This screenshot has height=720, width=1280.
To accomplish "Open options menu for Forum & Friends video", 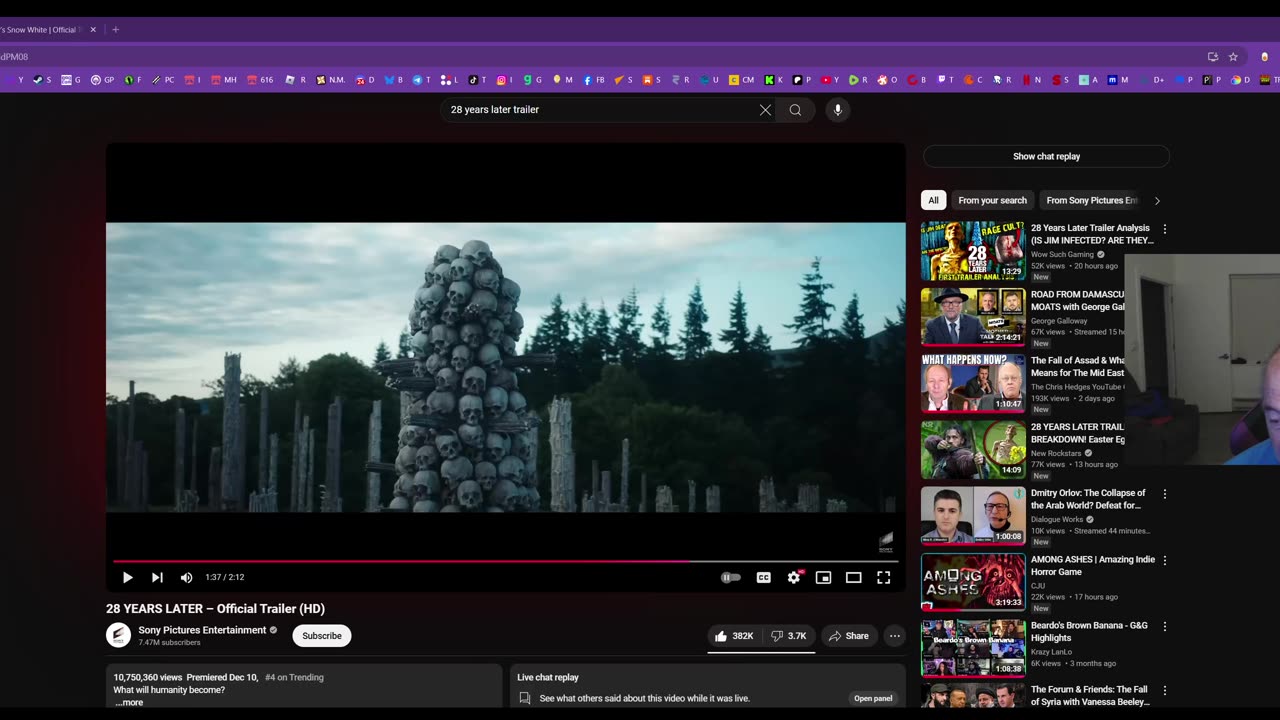I will click(1164, 690).
